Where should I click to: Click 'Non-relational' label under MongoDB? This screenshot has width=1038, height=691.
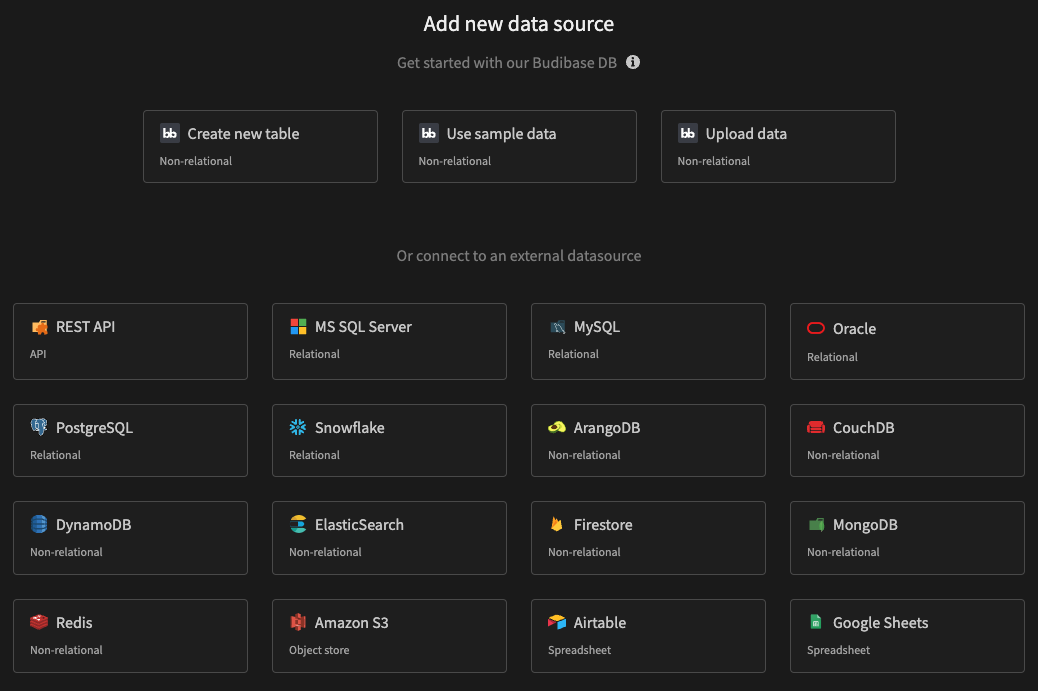[x=843, y=552]
